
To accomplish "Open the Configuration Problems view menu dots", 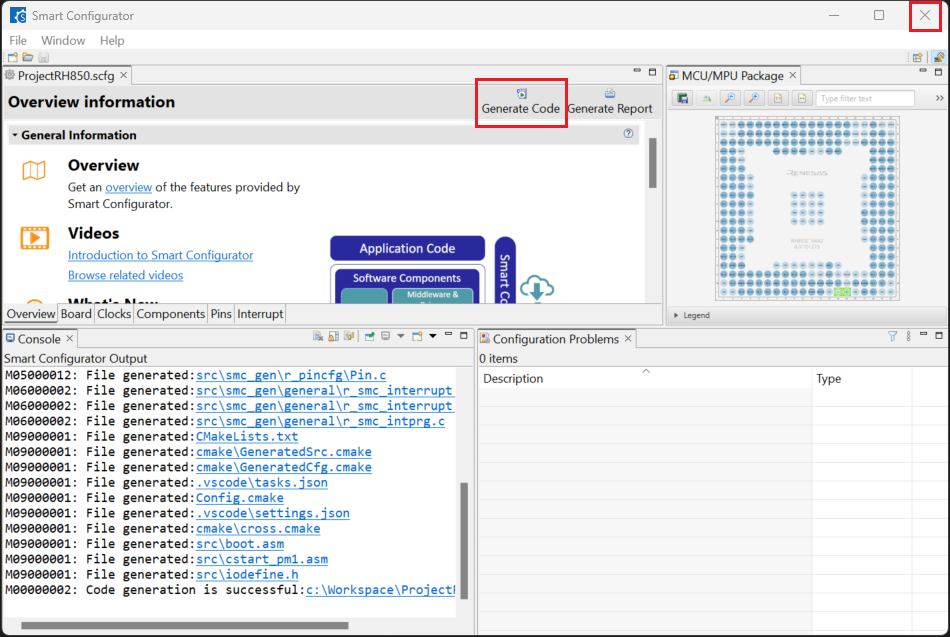I will pos(908,336).
